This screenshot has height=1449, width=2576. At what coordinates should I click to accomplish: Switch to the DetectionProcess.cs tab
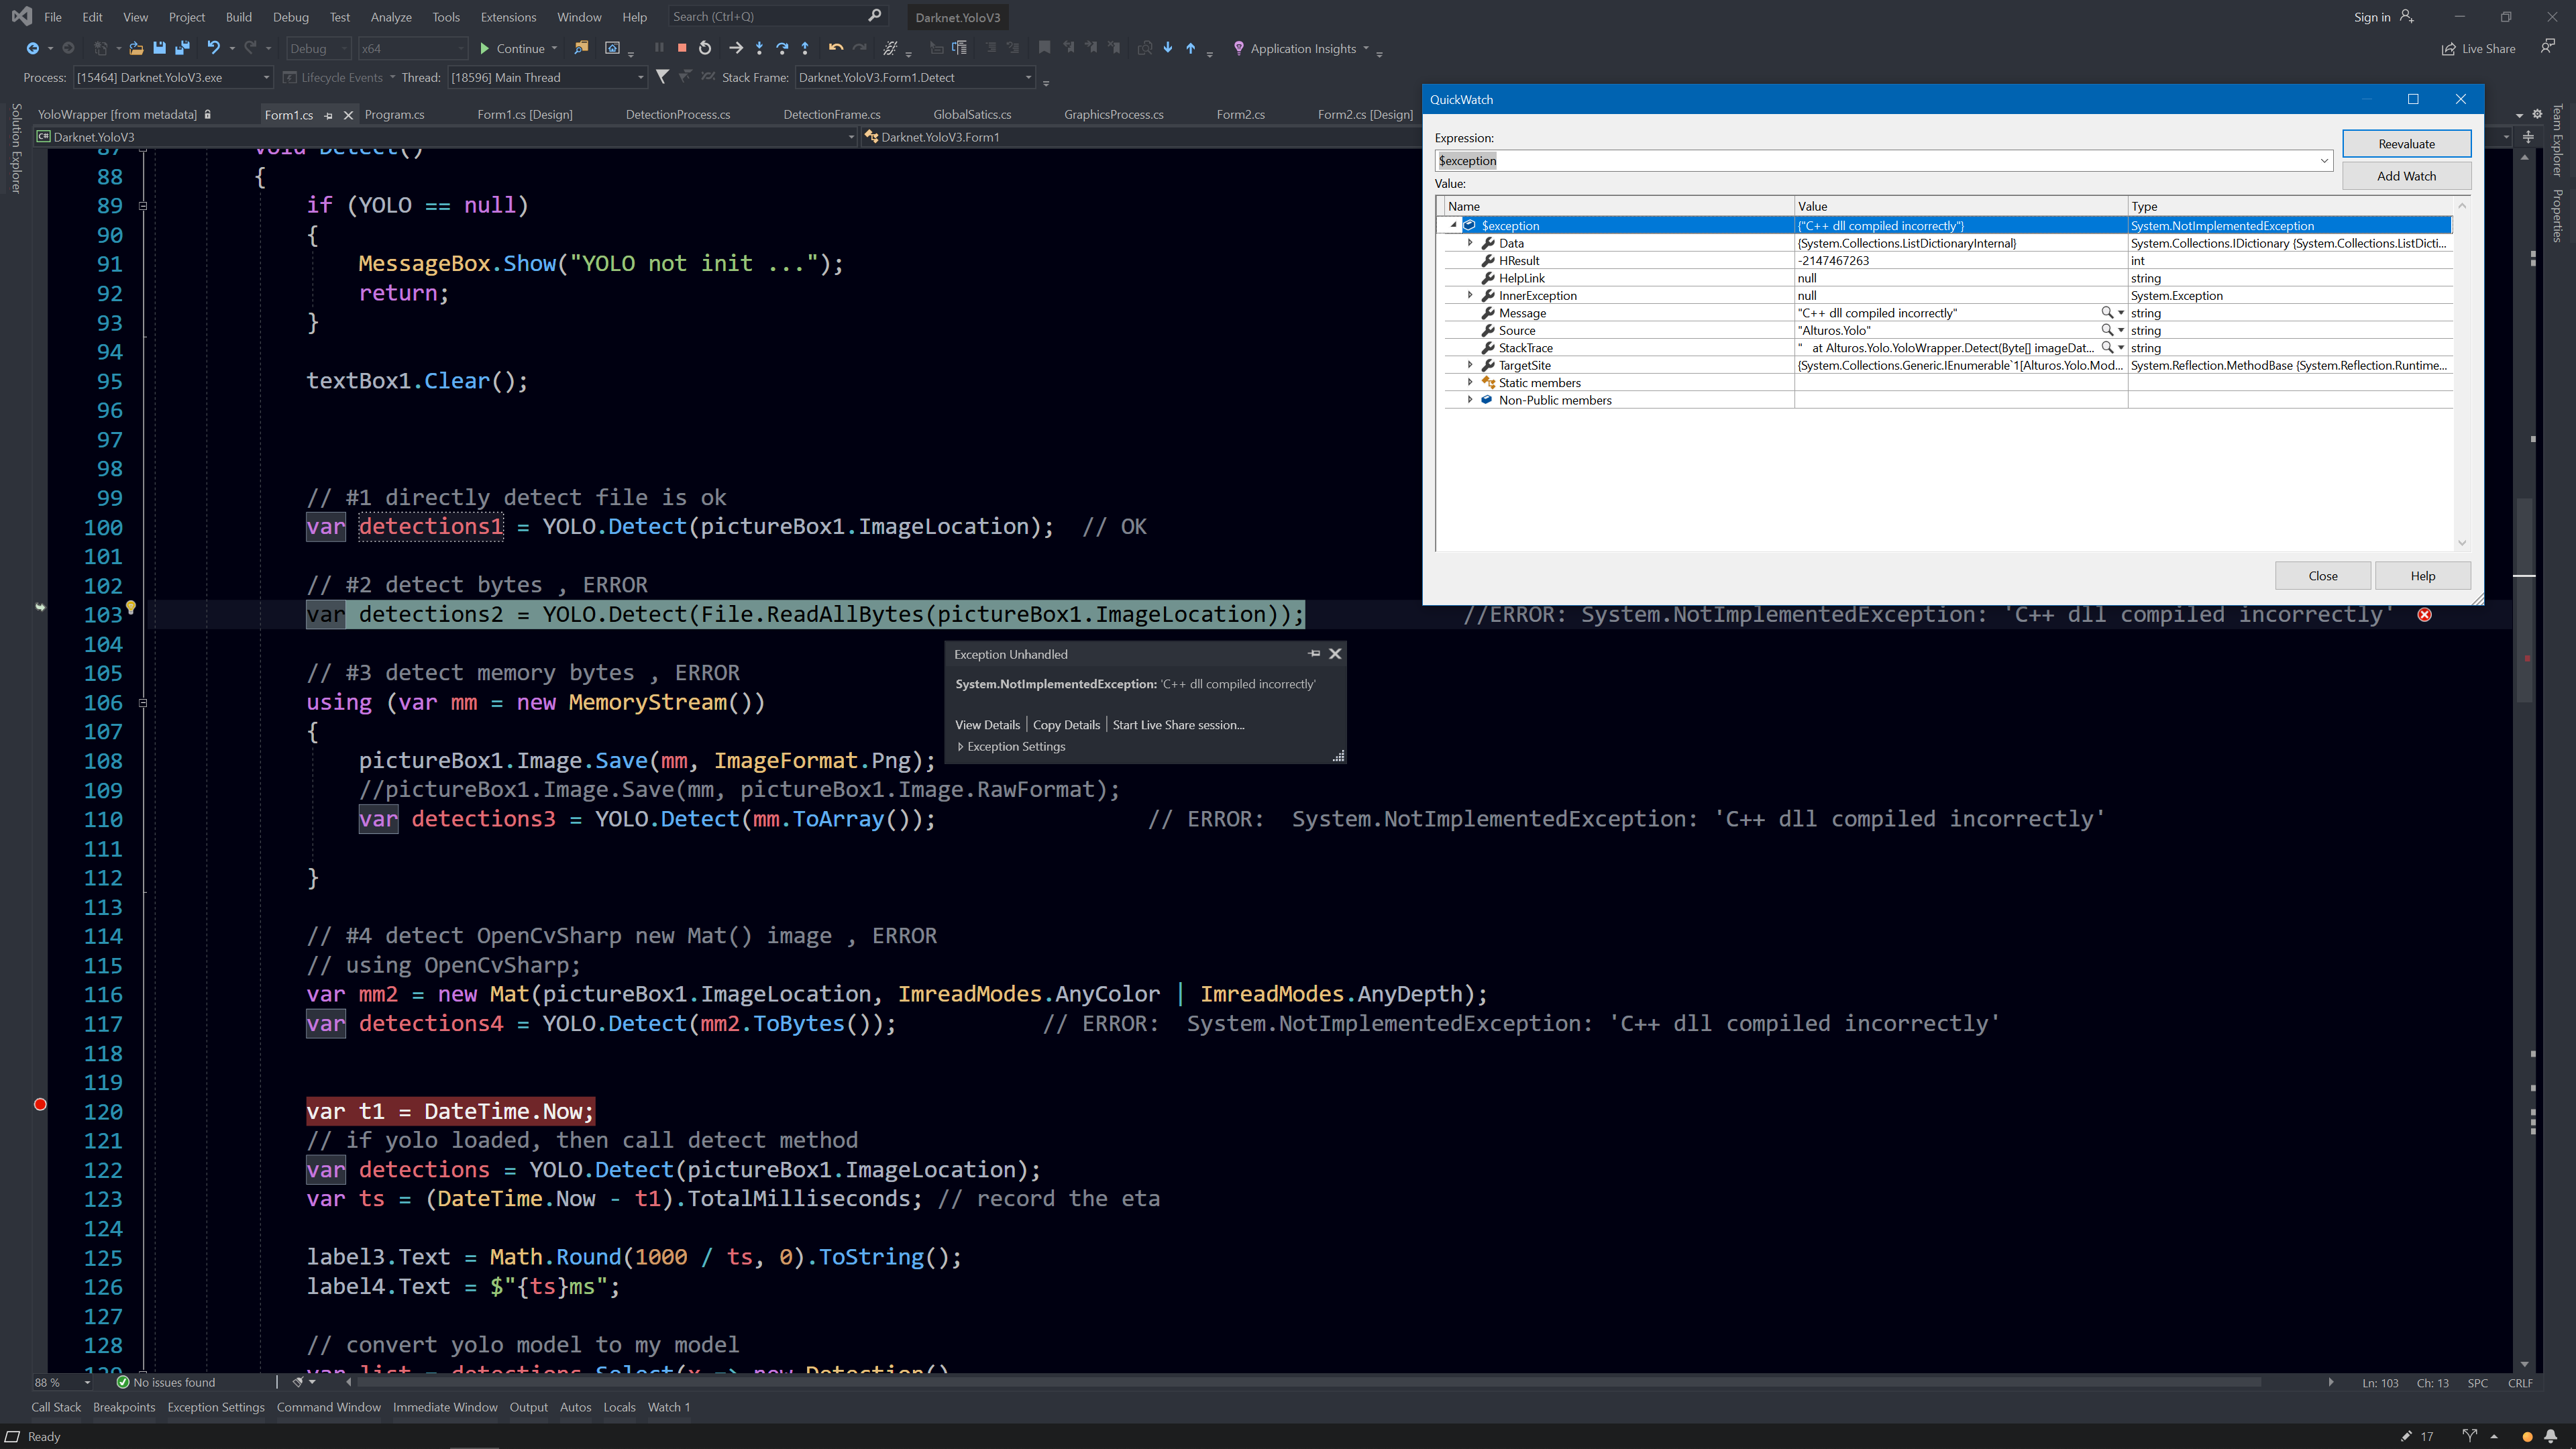click(677, 115)
